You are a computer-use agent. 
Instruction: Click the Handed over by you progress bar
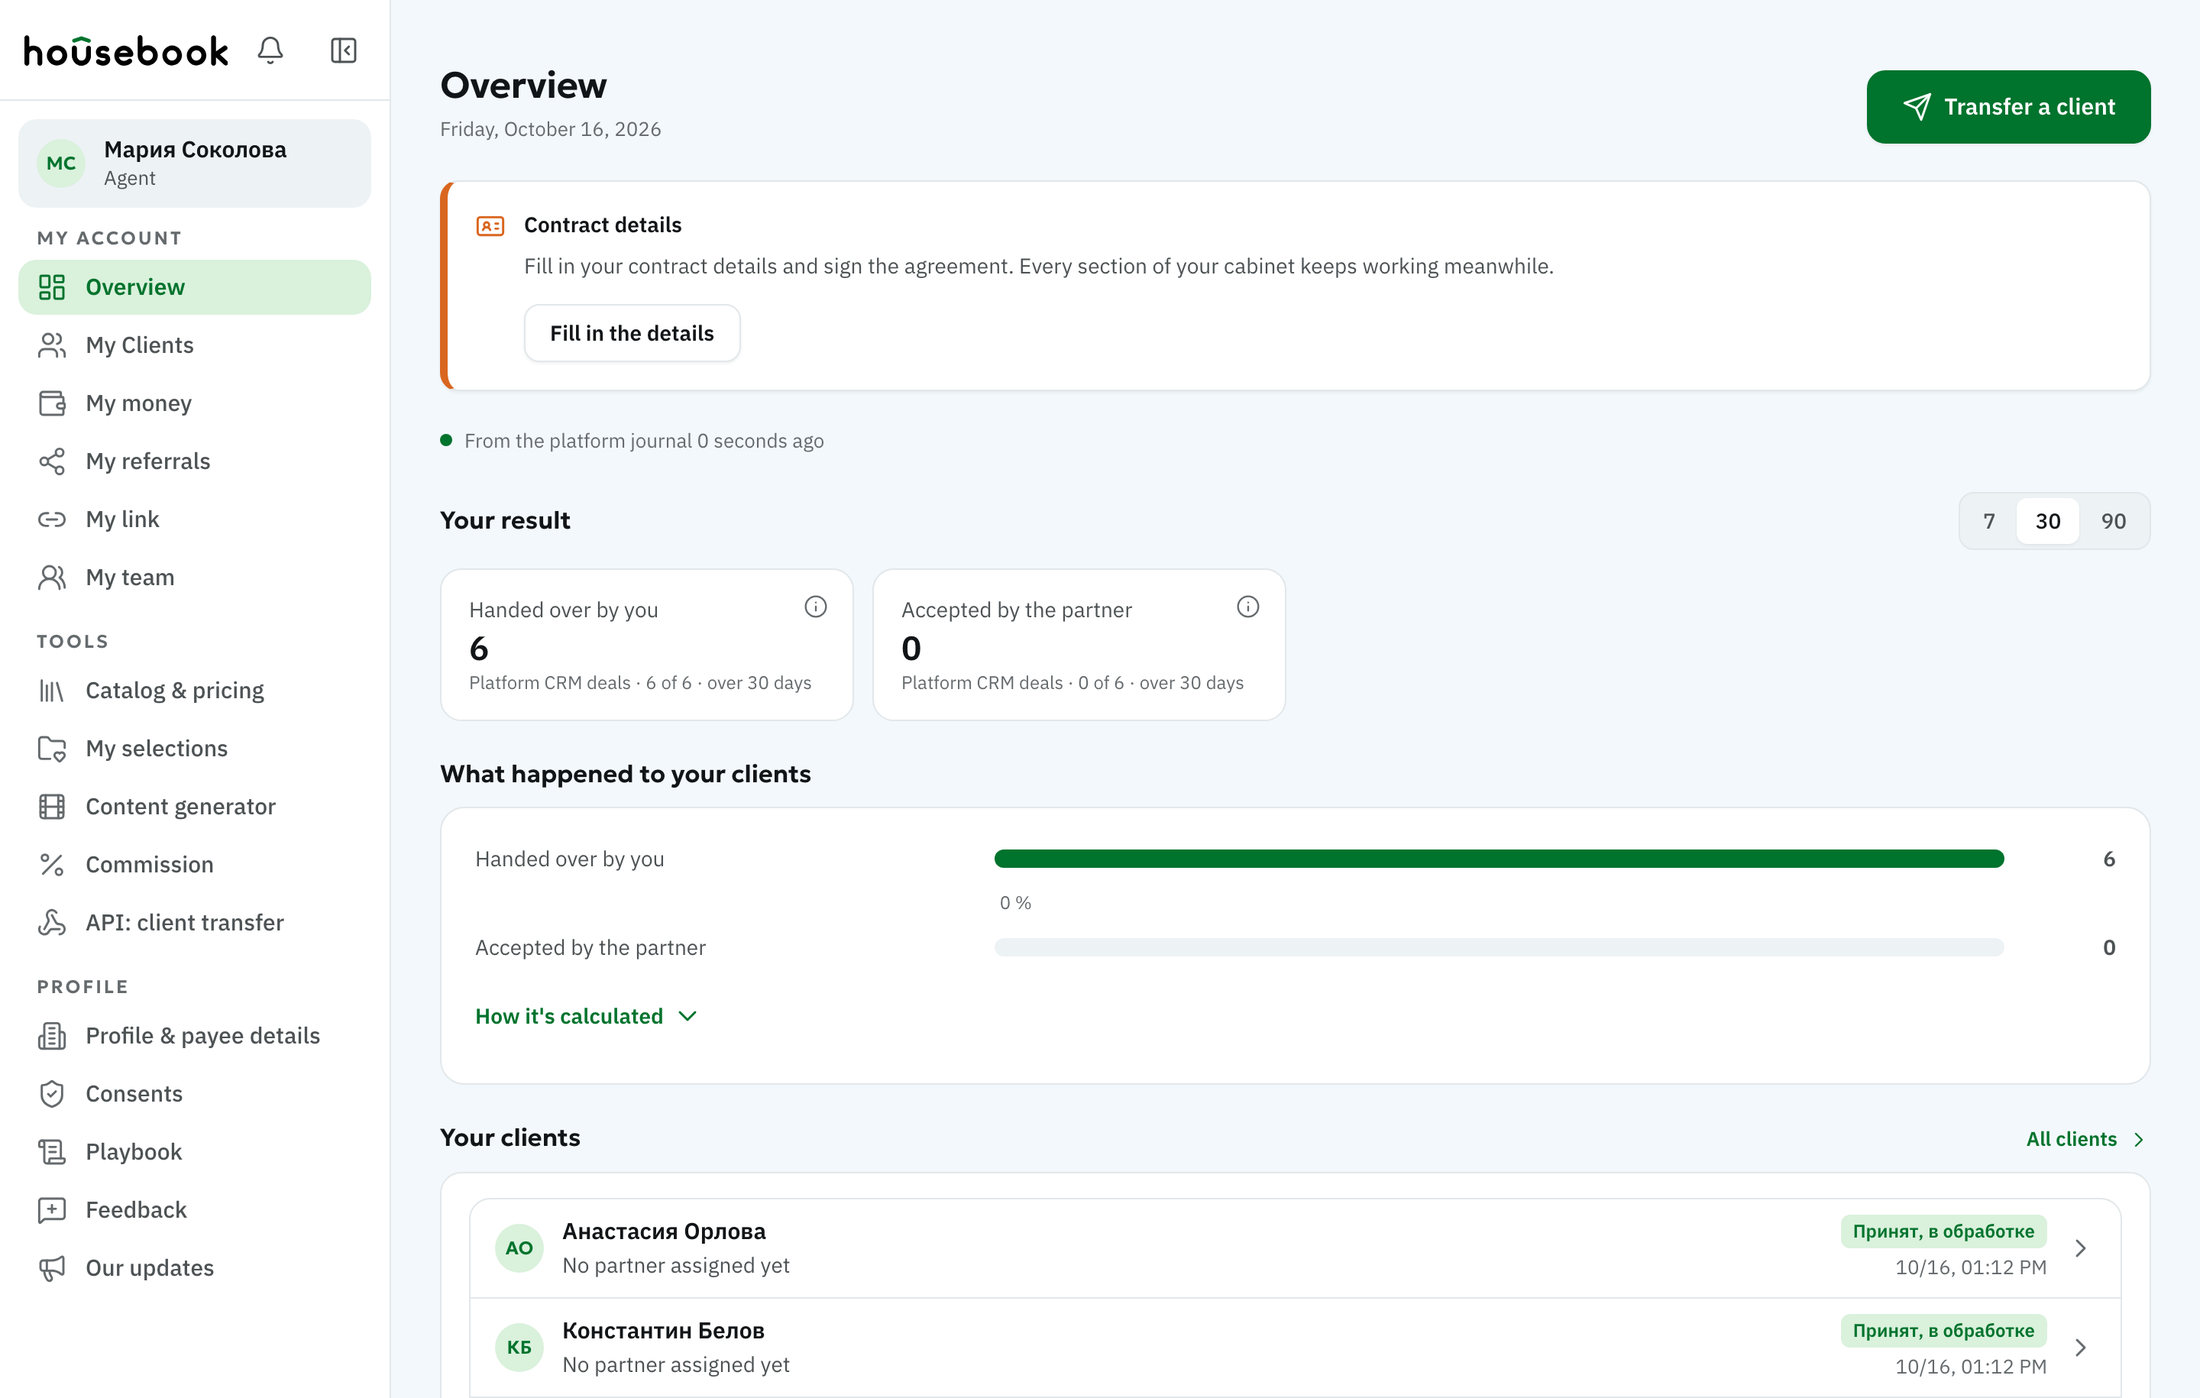coord(1499,859)
